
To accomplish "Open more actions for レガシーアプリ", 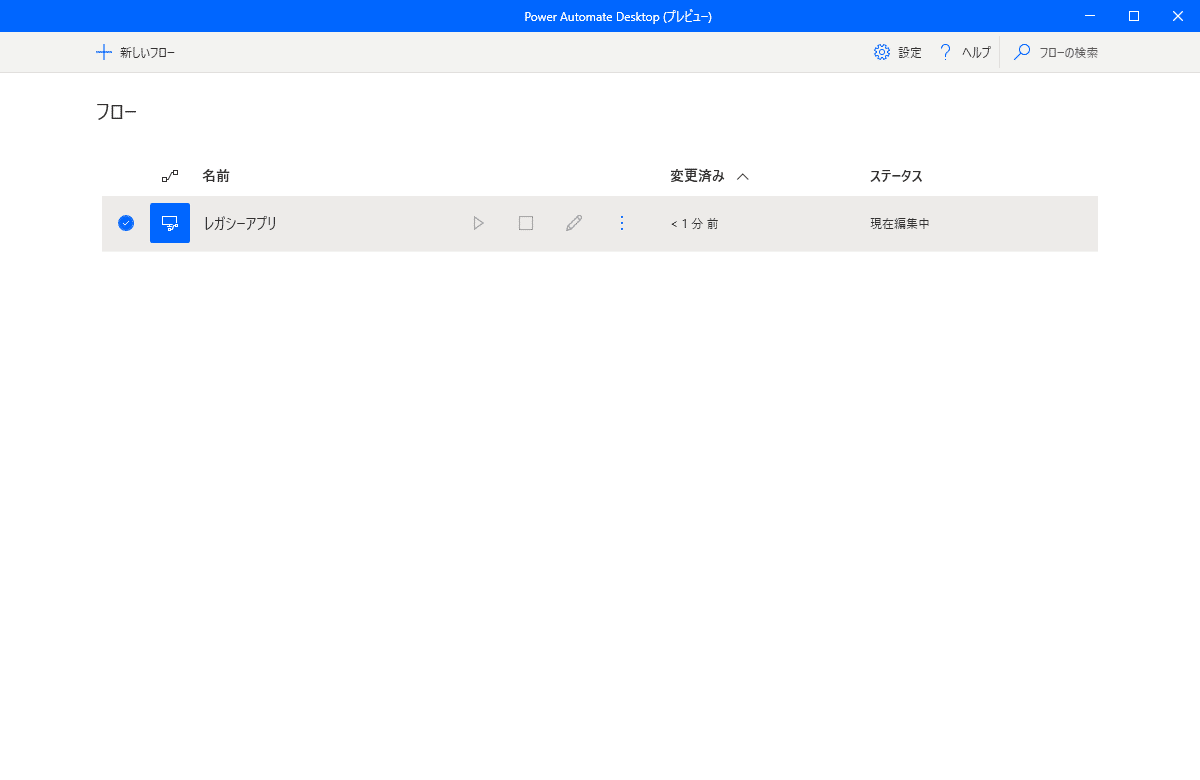I will pos(622,223).
